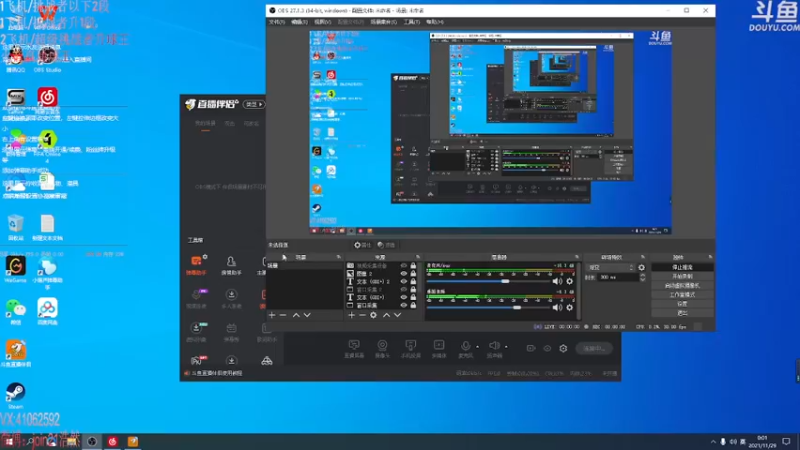The image size is (800, 450).
Task: Toggle lock on 视频采集设备 source
Action: point(413,266)
